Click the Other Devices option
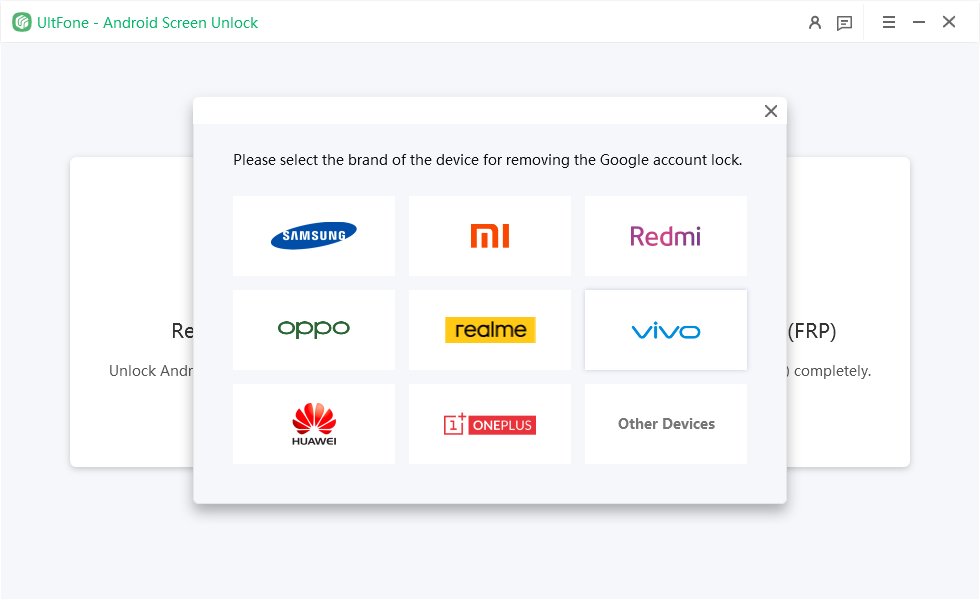Screen dimensions: 980x600 (x=666, y=424)
